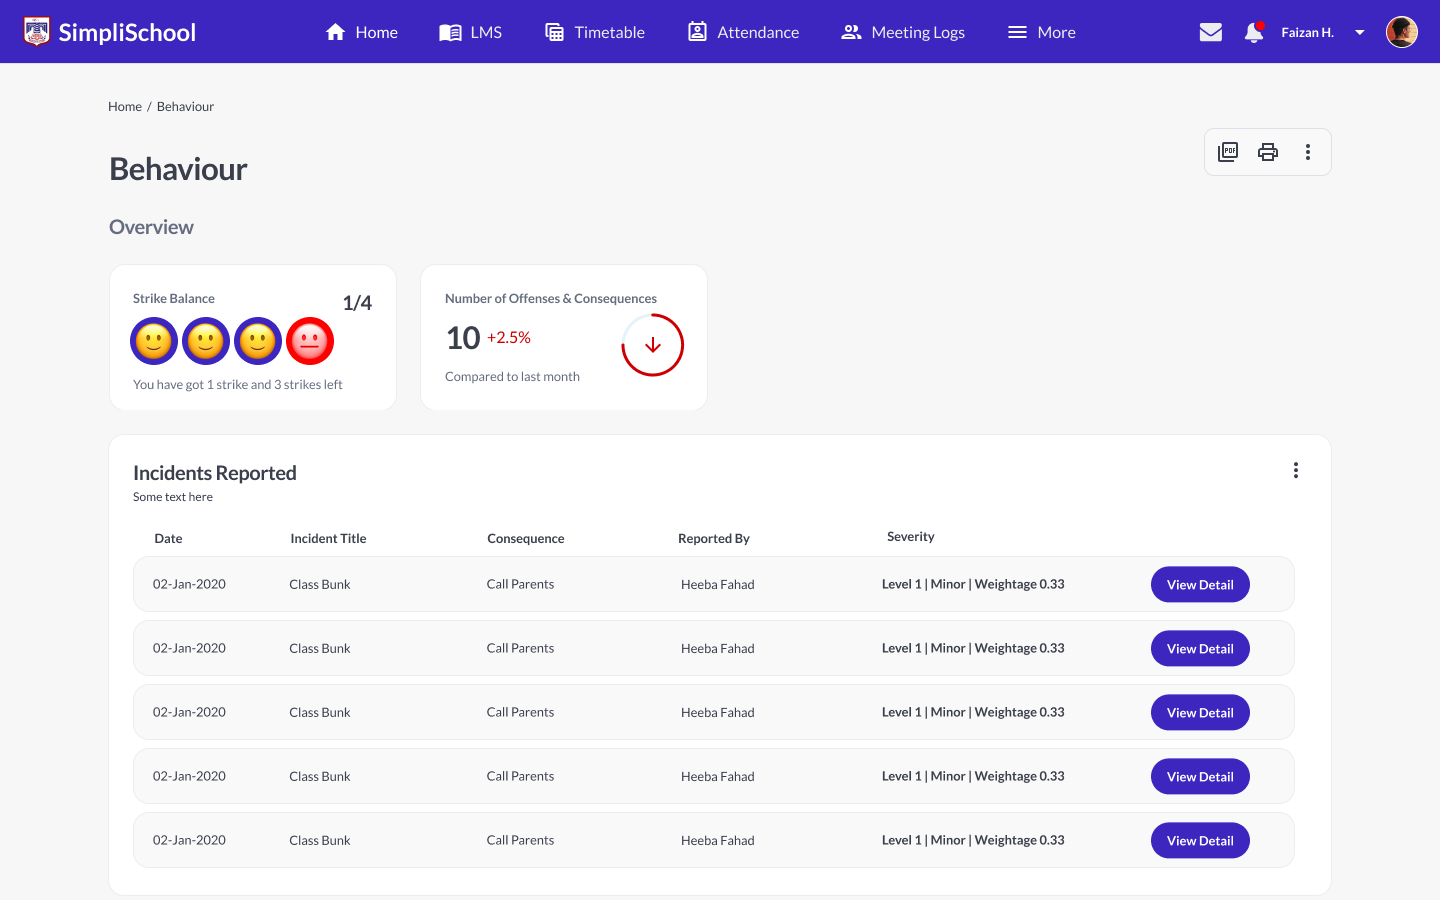Click the user profile avatar
This screenshot has height=900, width=1440.
click(x=1401, y=32)
